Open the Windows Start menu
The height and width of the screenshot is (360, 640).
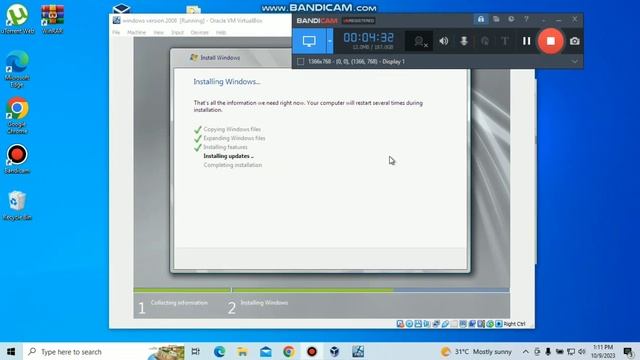[11, 351]
